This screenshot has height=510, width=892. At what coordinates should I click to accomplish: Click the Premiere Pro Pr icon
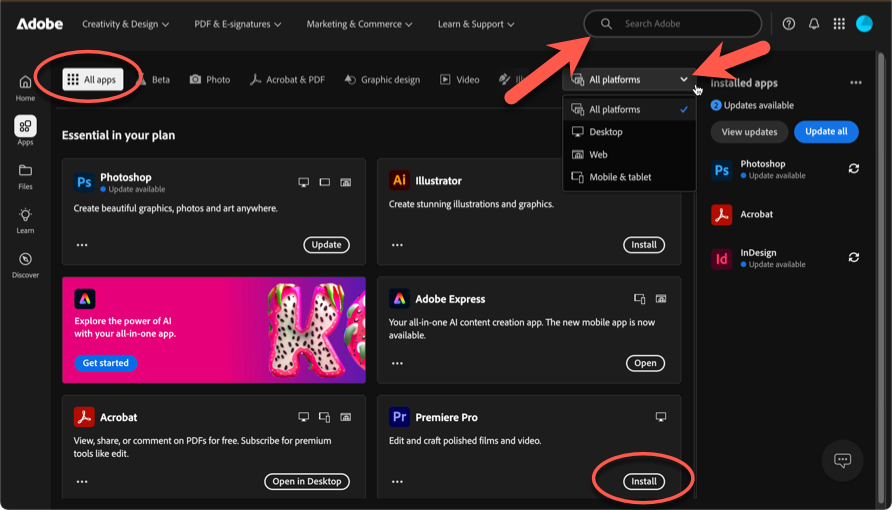pyautogui.click(x=399, y=417)
